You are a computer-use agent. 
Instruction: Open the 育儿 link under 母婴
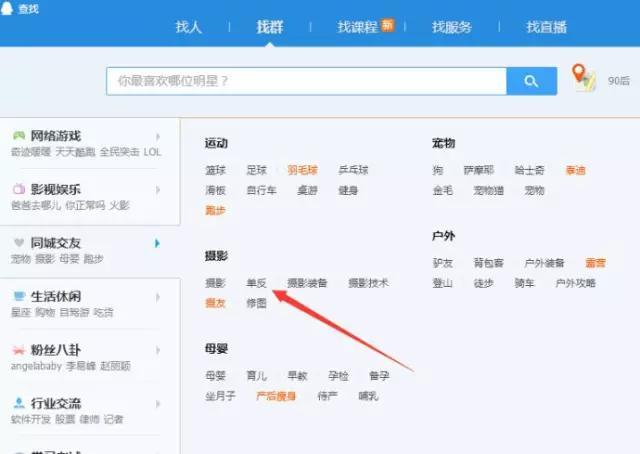tap(257, 376)
